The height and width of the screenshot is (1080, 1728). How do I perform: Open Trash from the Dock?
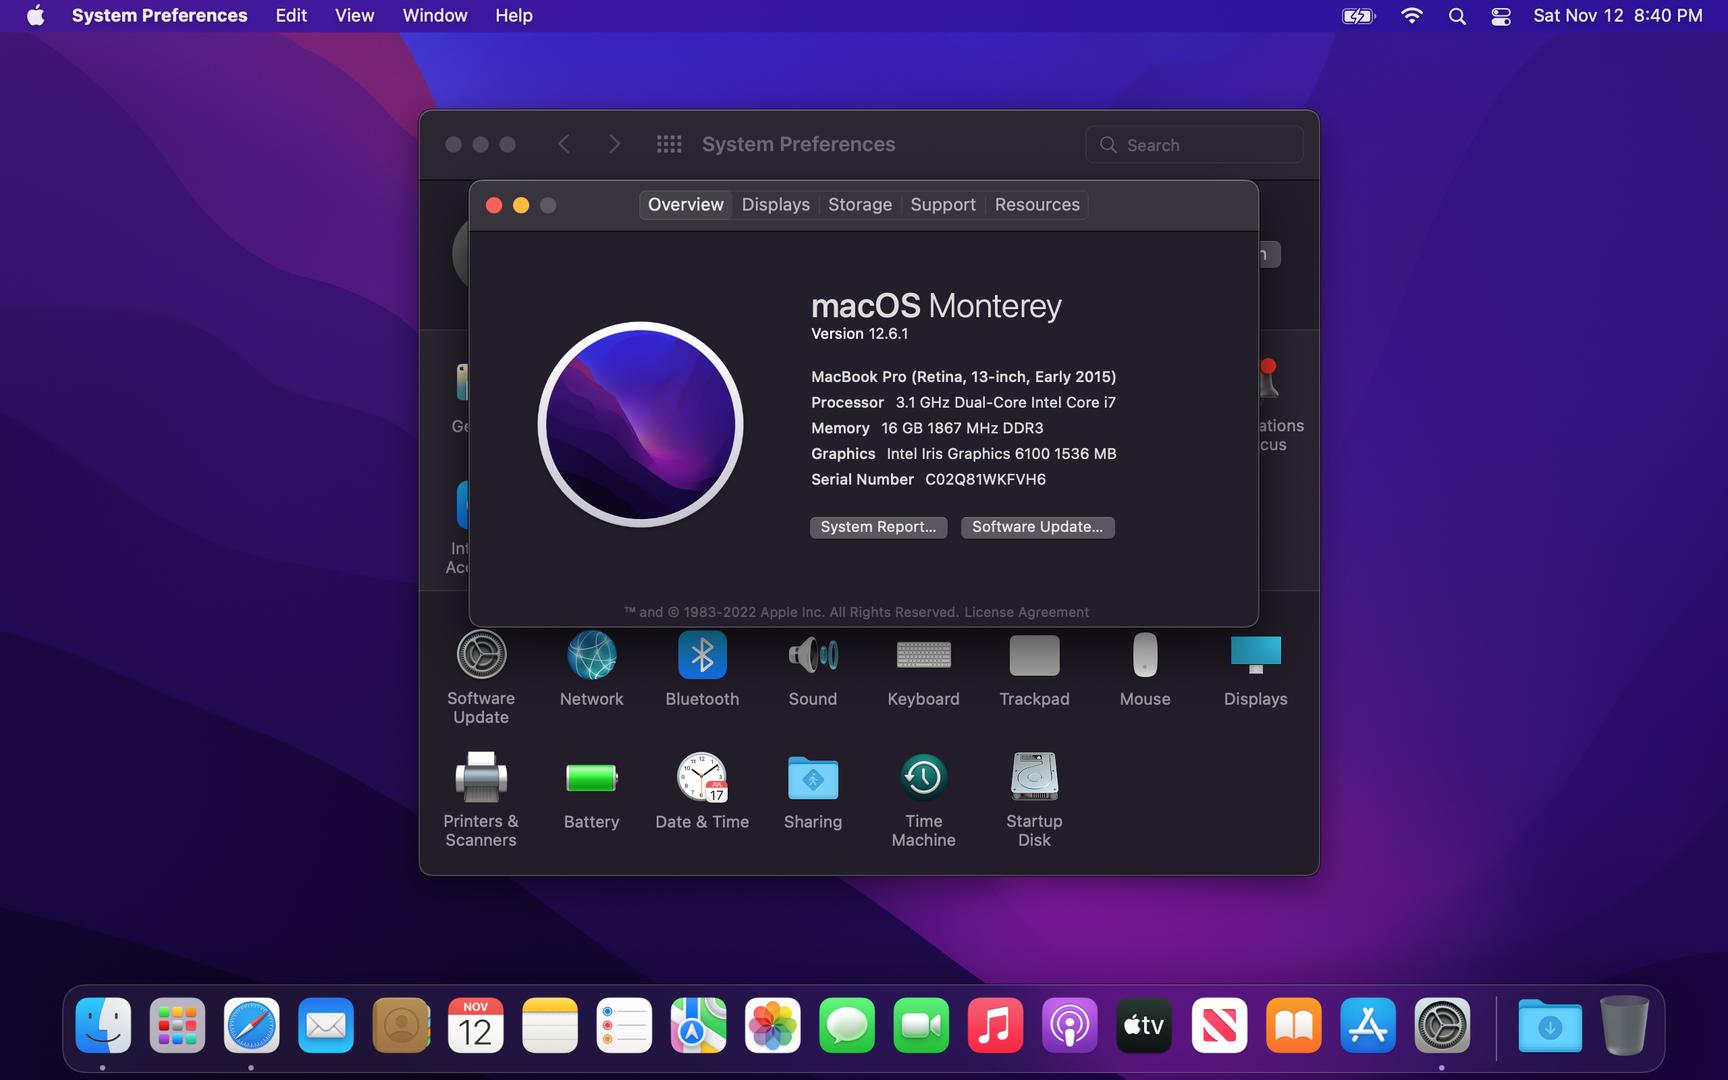[x=1624, y=1025]
